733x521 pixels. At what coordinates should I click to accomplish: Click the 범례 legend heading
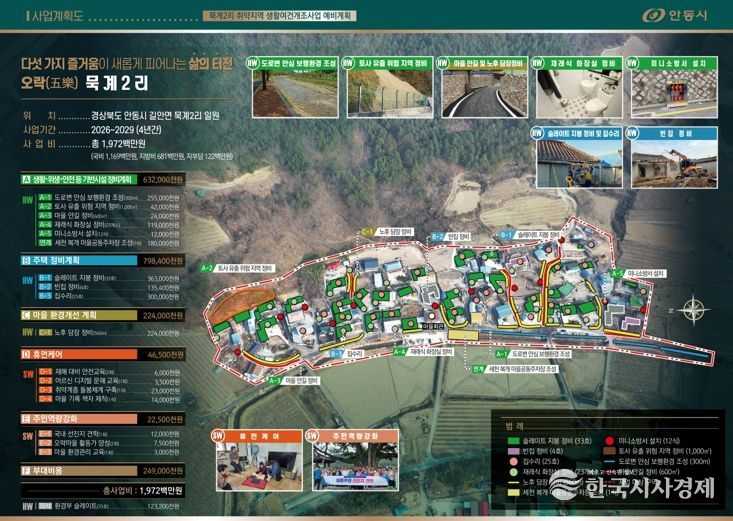click(x=514, y=426)
